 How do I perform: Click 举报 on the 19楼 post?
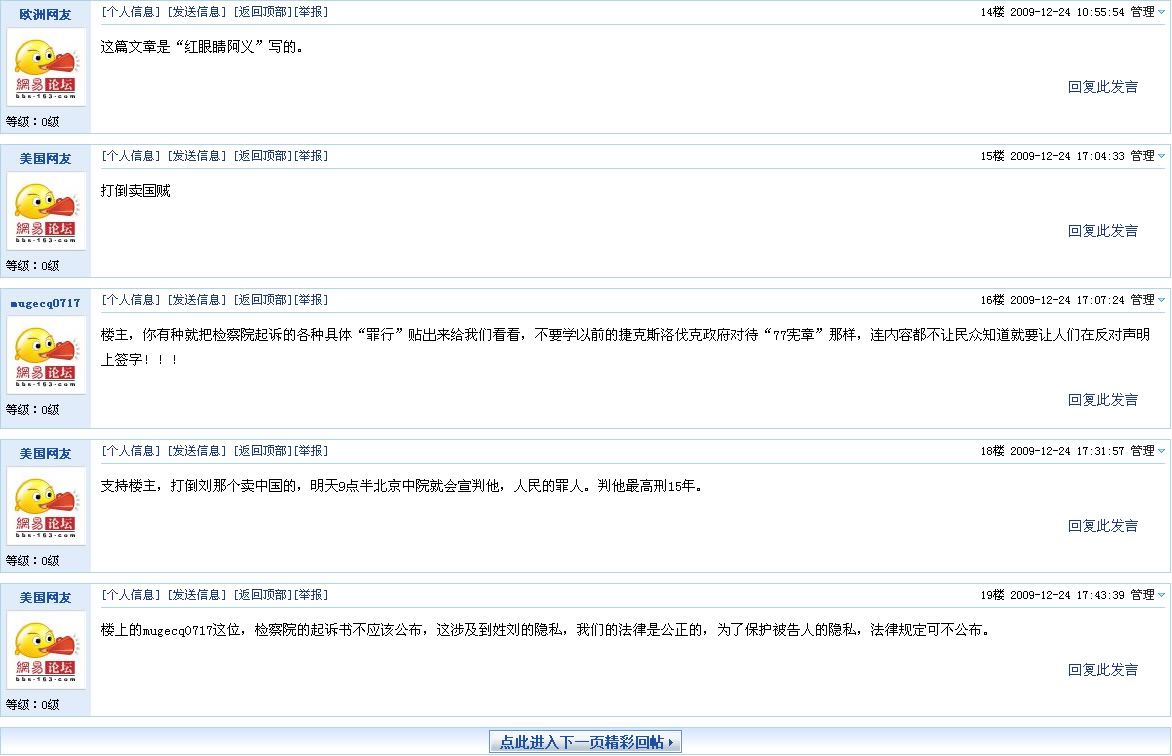311,595
